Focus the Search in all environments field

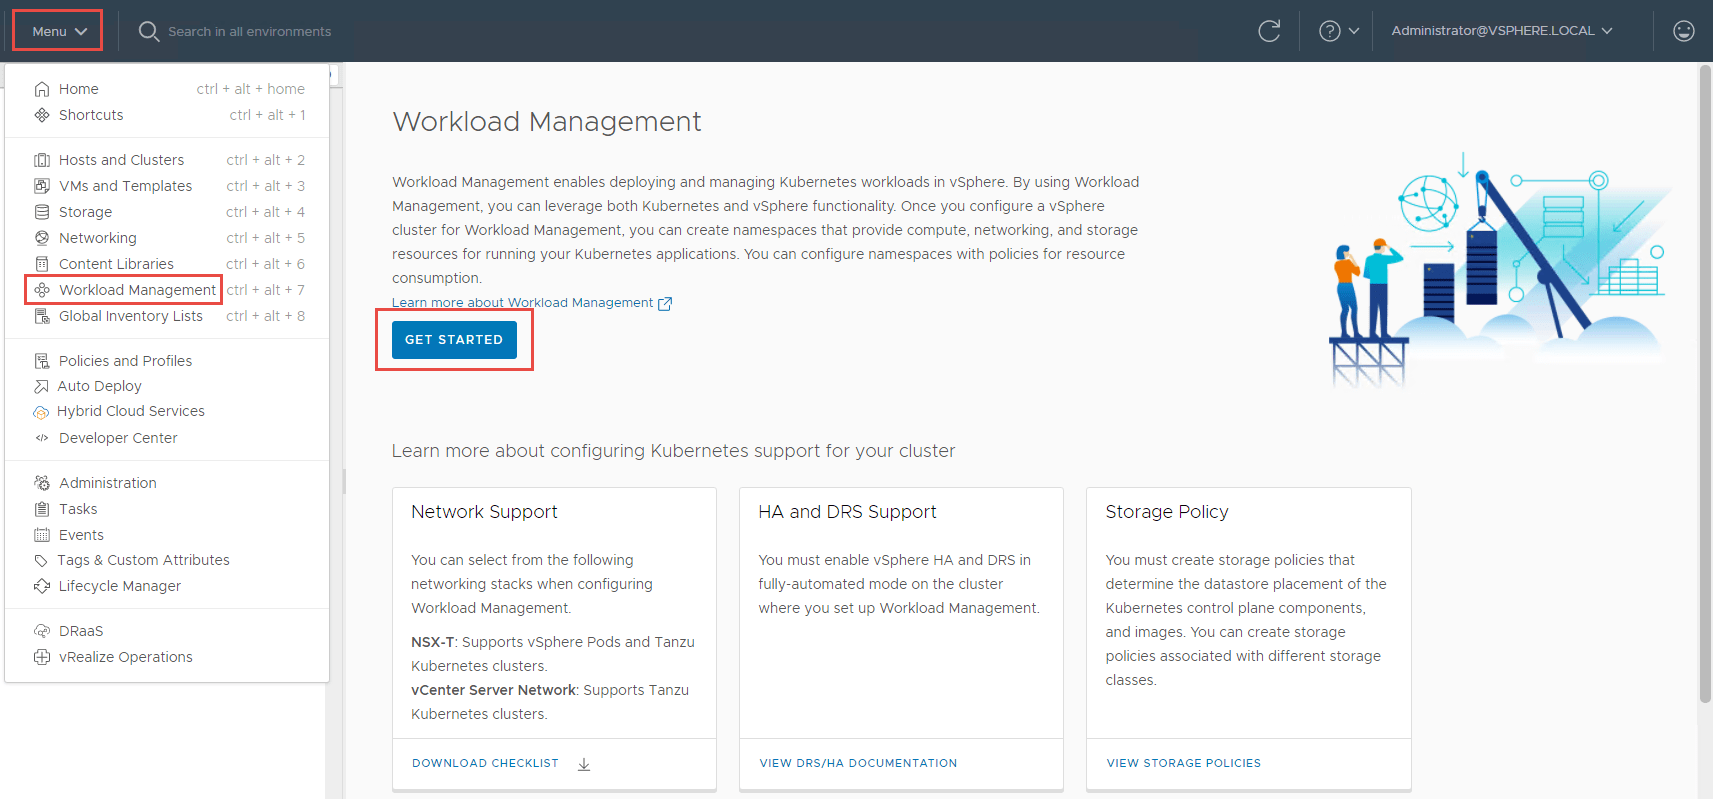(249, 31)
